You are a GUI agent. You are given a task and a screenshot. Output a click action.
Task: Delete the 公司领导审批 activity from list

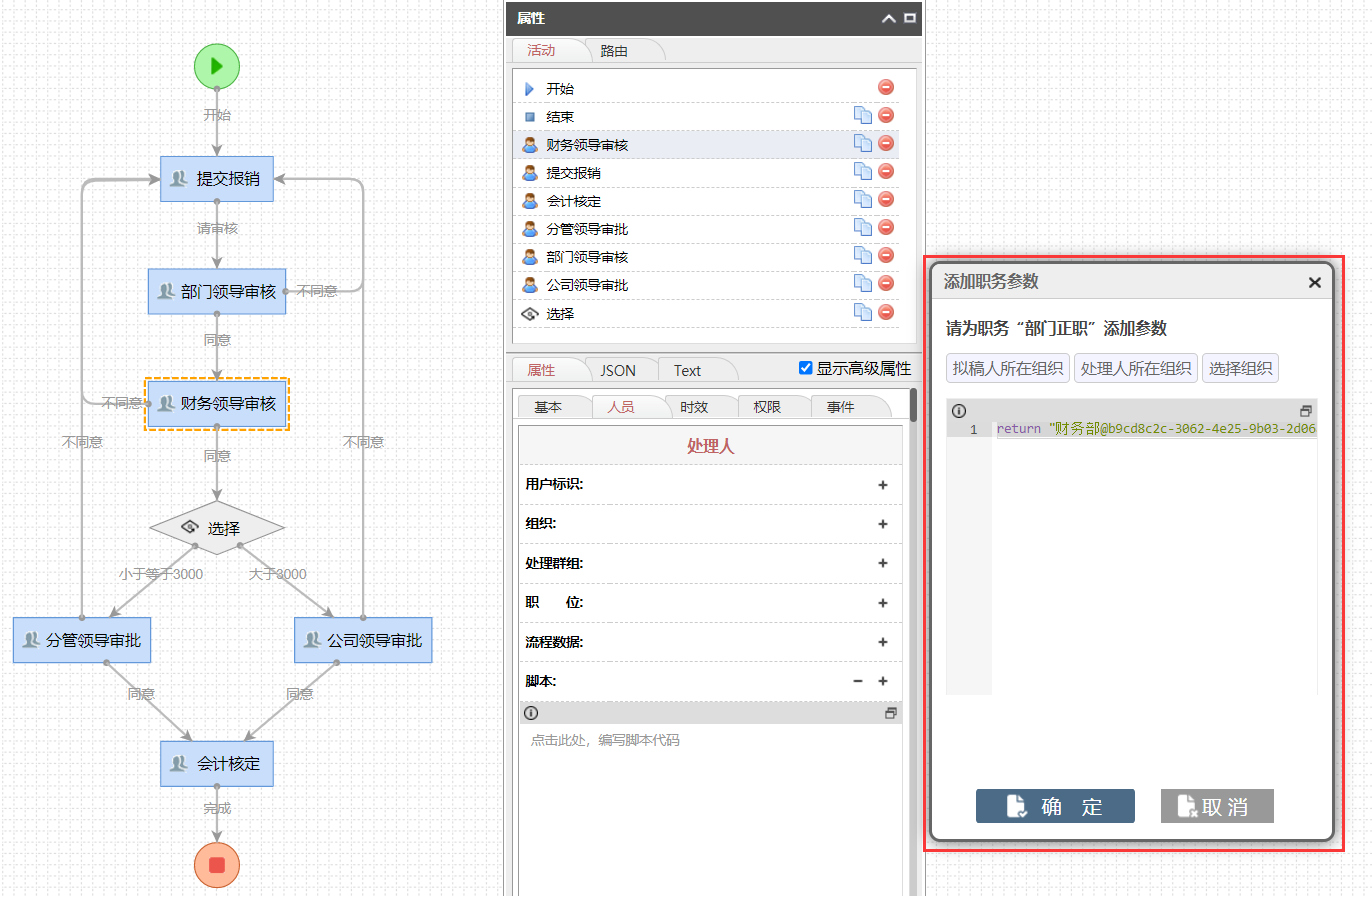(886, 284)
